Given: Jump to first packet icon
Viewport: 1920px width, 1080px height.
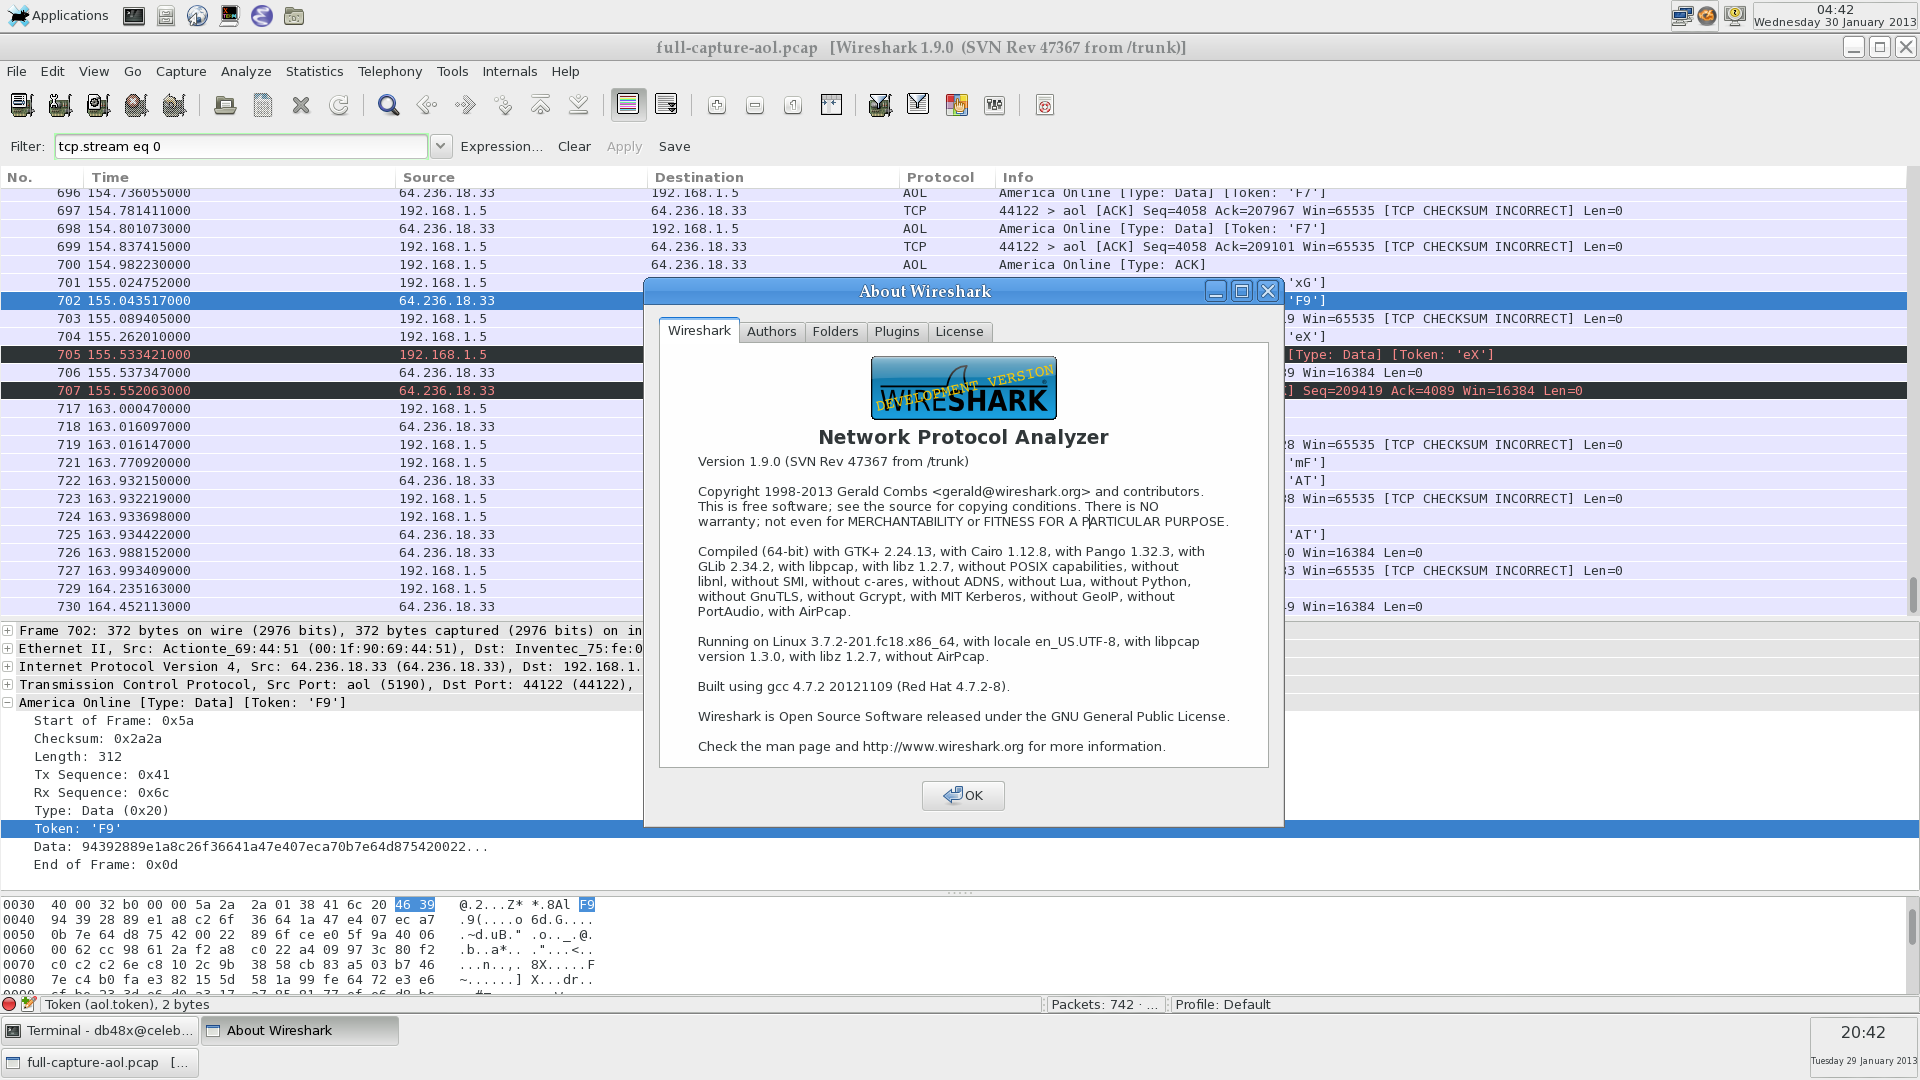Looking at the screenshot, I should (541, 105).
